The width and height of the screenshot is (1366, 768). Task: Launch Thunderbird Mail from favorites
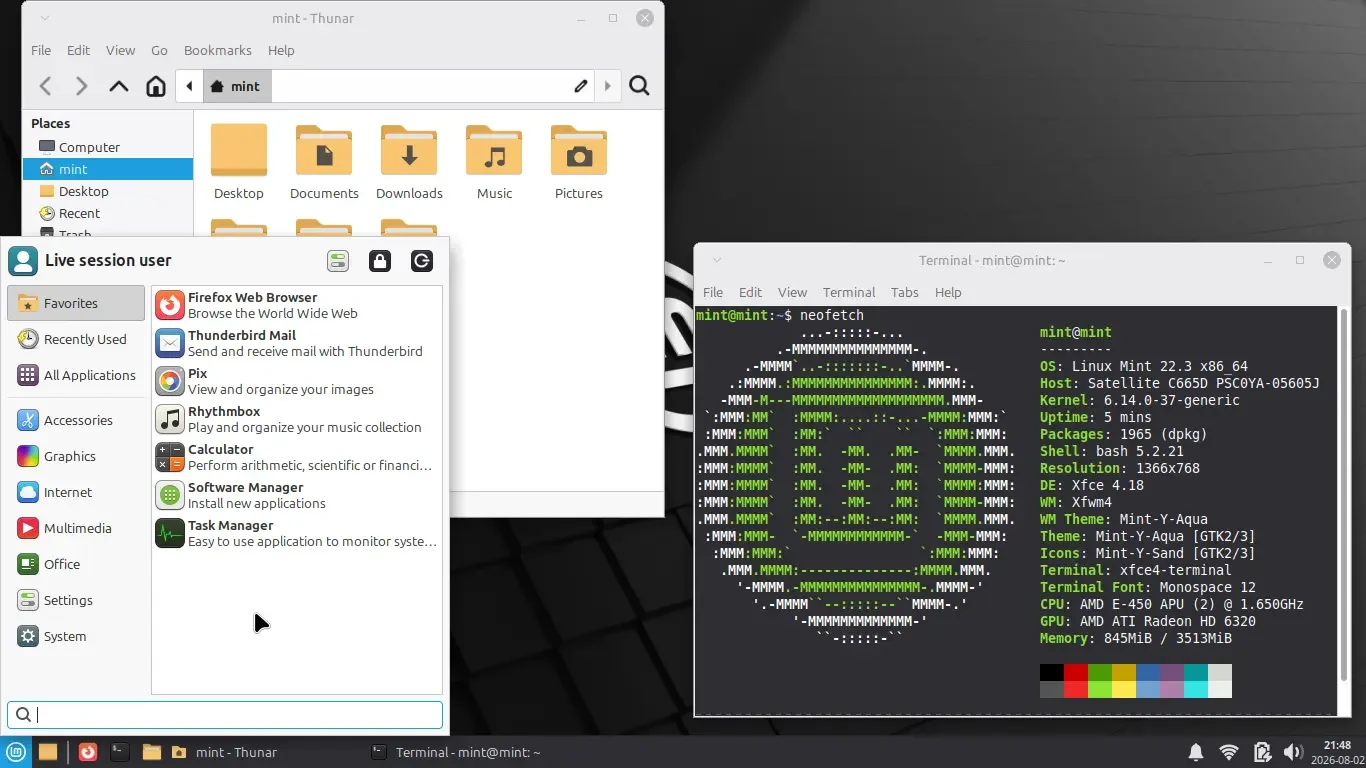tap(297, 343)
